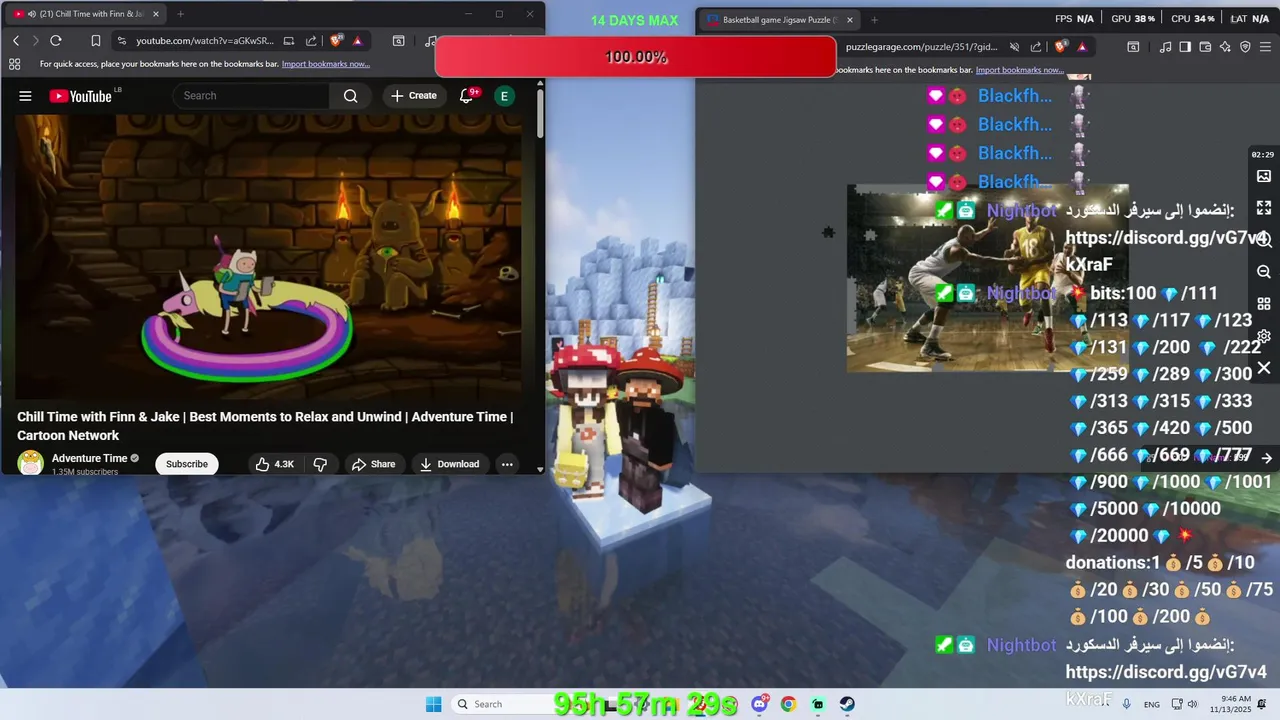
Task: Dislike the Adventure Time video
Action: click(x=320, y=464)
